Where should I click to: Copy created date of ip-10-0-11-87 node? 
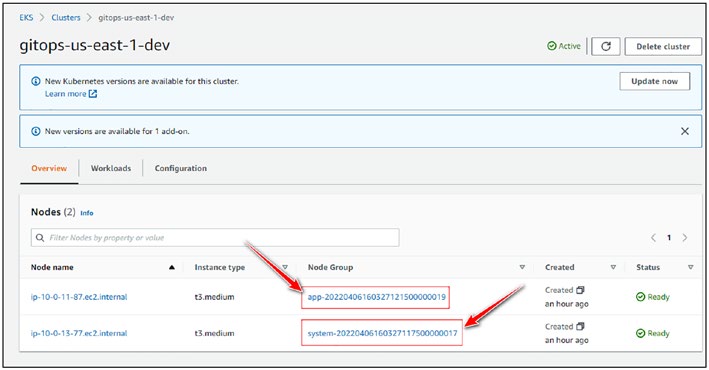(580, 290)
